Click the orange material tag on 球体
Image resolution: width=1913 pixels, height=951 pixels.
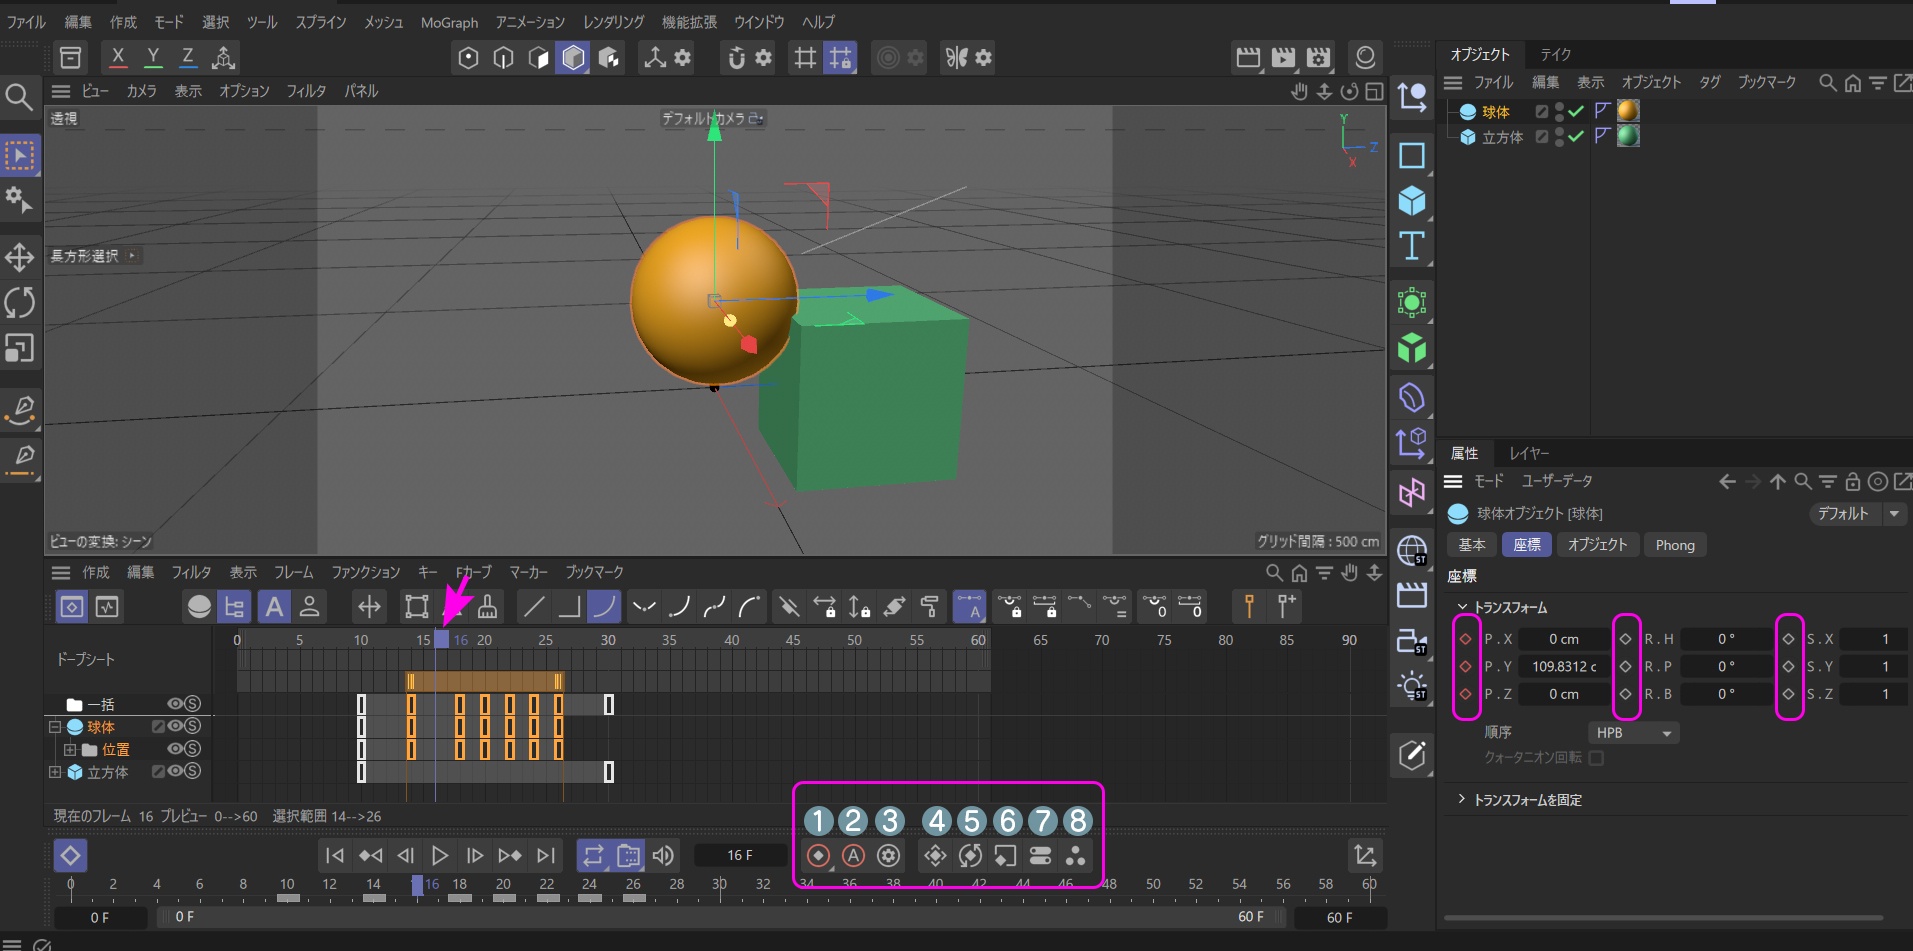[1628, 111]
